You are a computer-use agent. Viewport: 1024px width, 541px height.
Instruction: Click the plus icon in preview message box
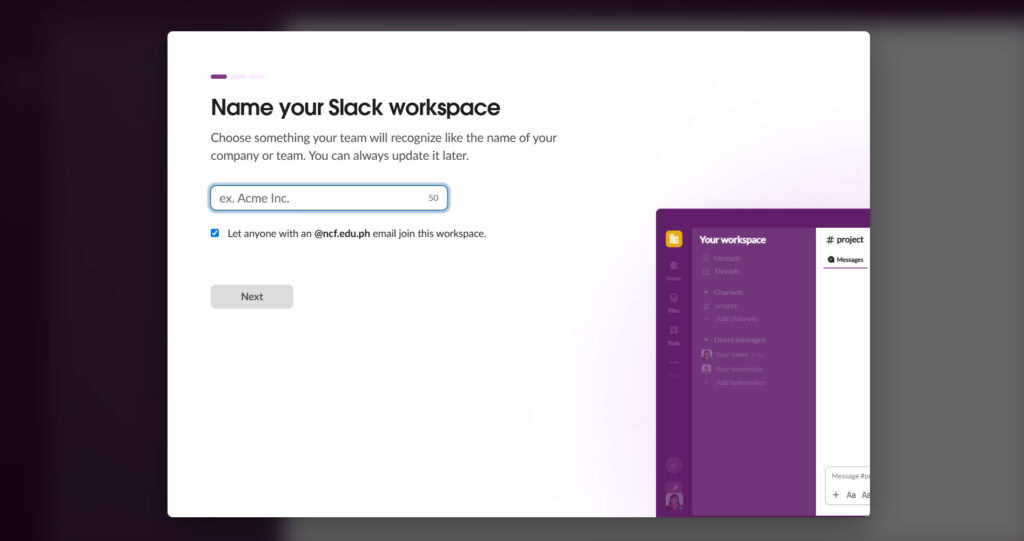(x=836, y=495)
